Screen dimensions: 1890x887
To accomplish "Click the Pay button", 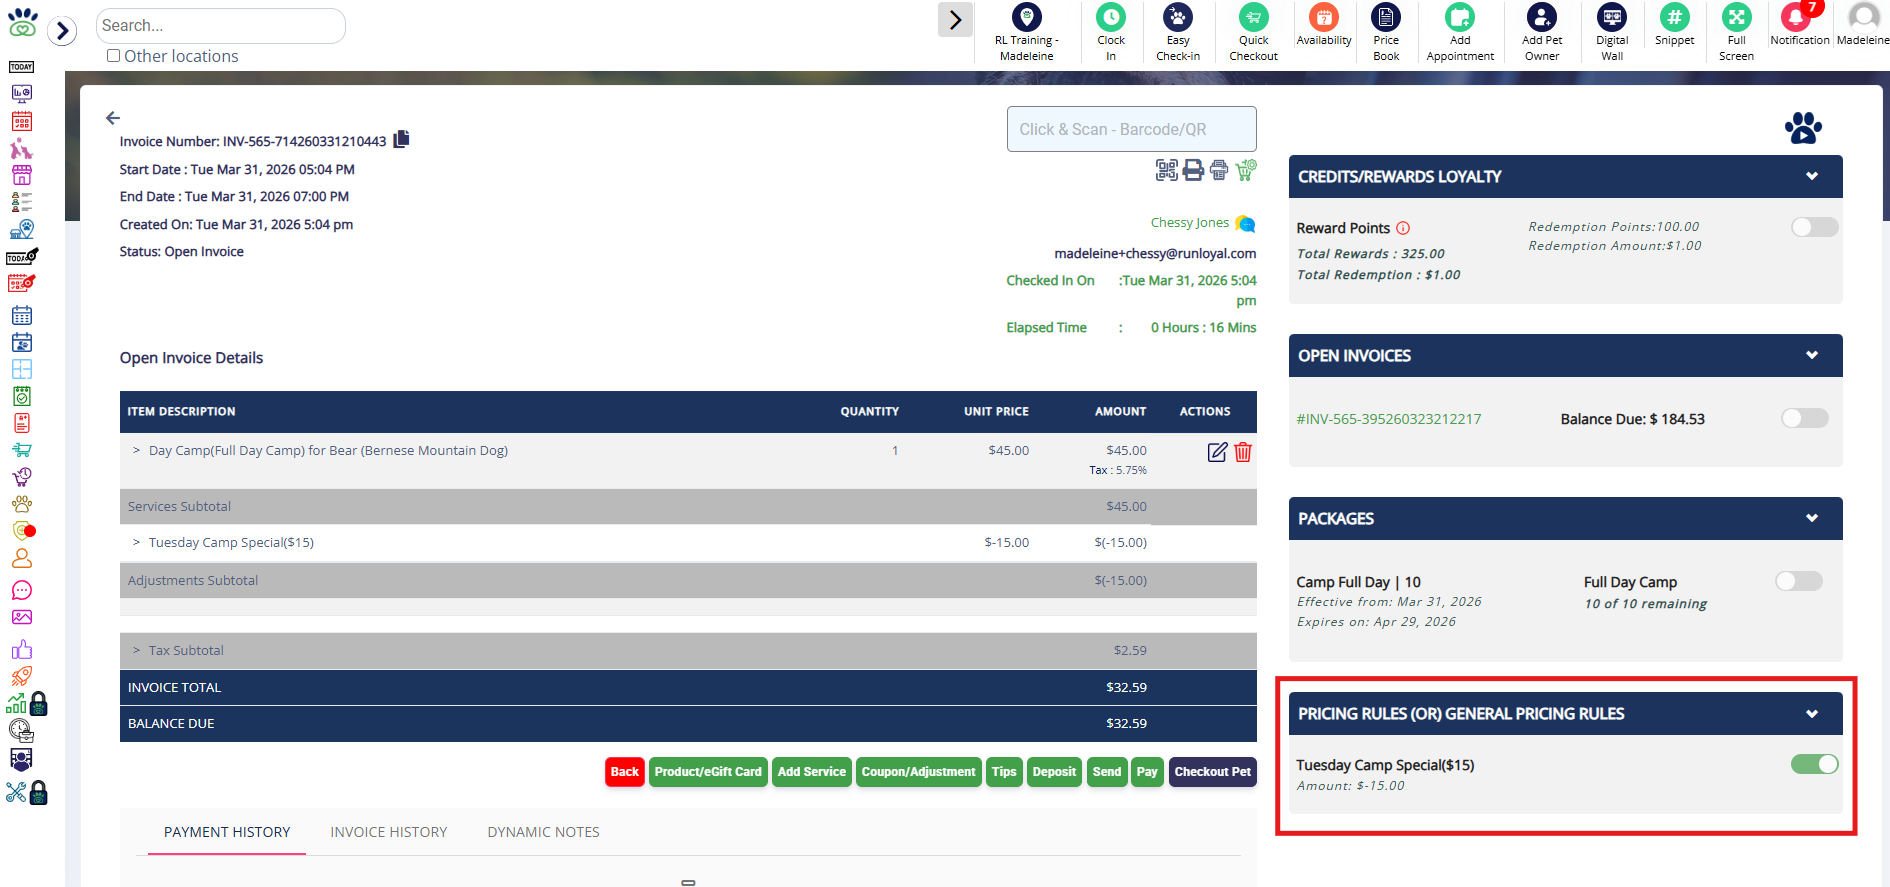I will tap(1147, 772).
